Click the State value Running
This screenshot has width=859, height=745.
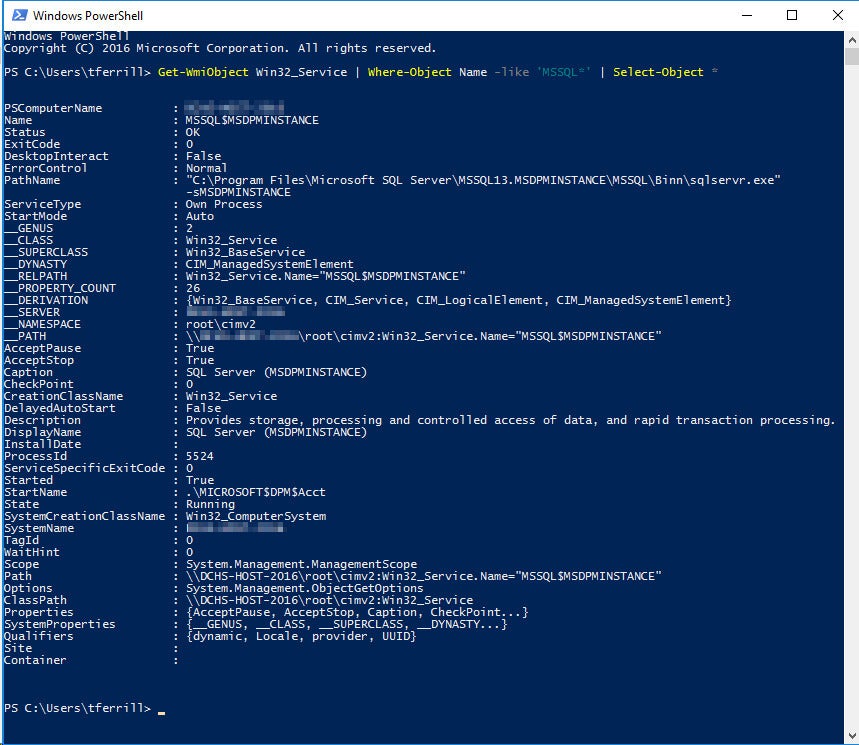[210, 504]
